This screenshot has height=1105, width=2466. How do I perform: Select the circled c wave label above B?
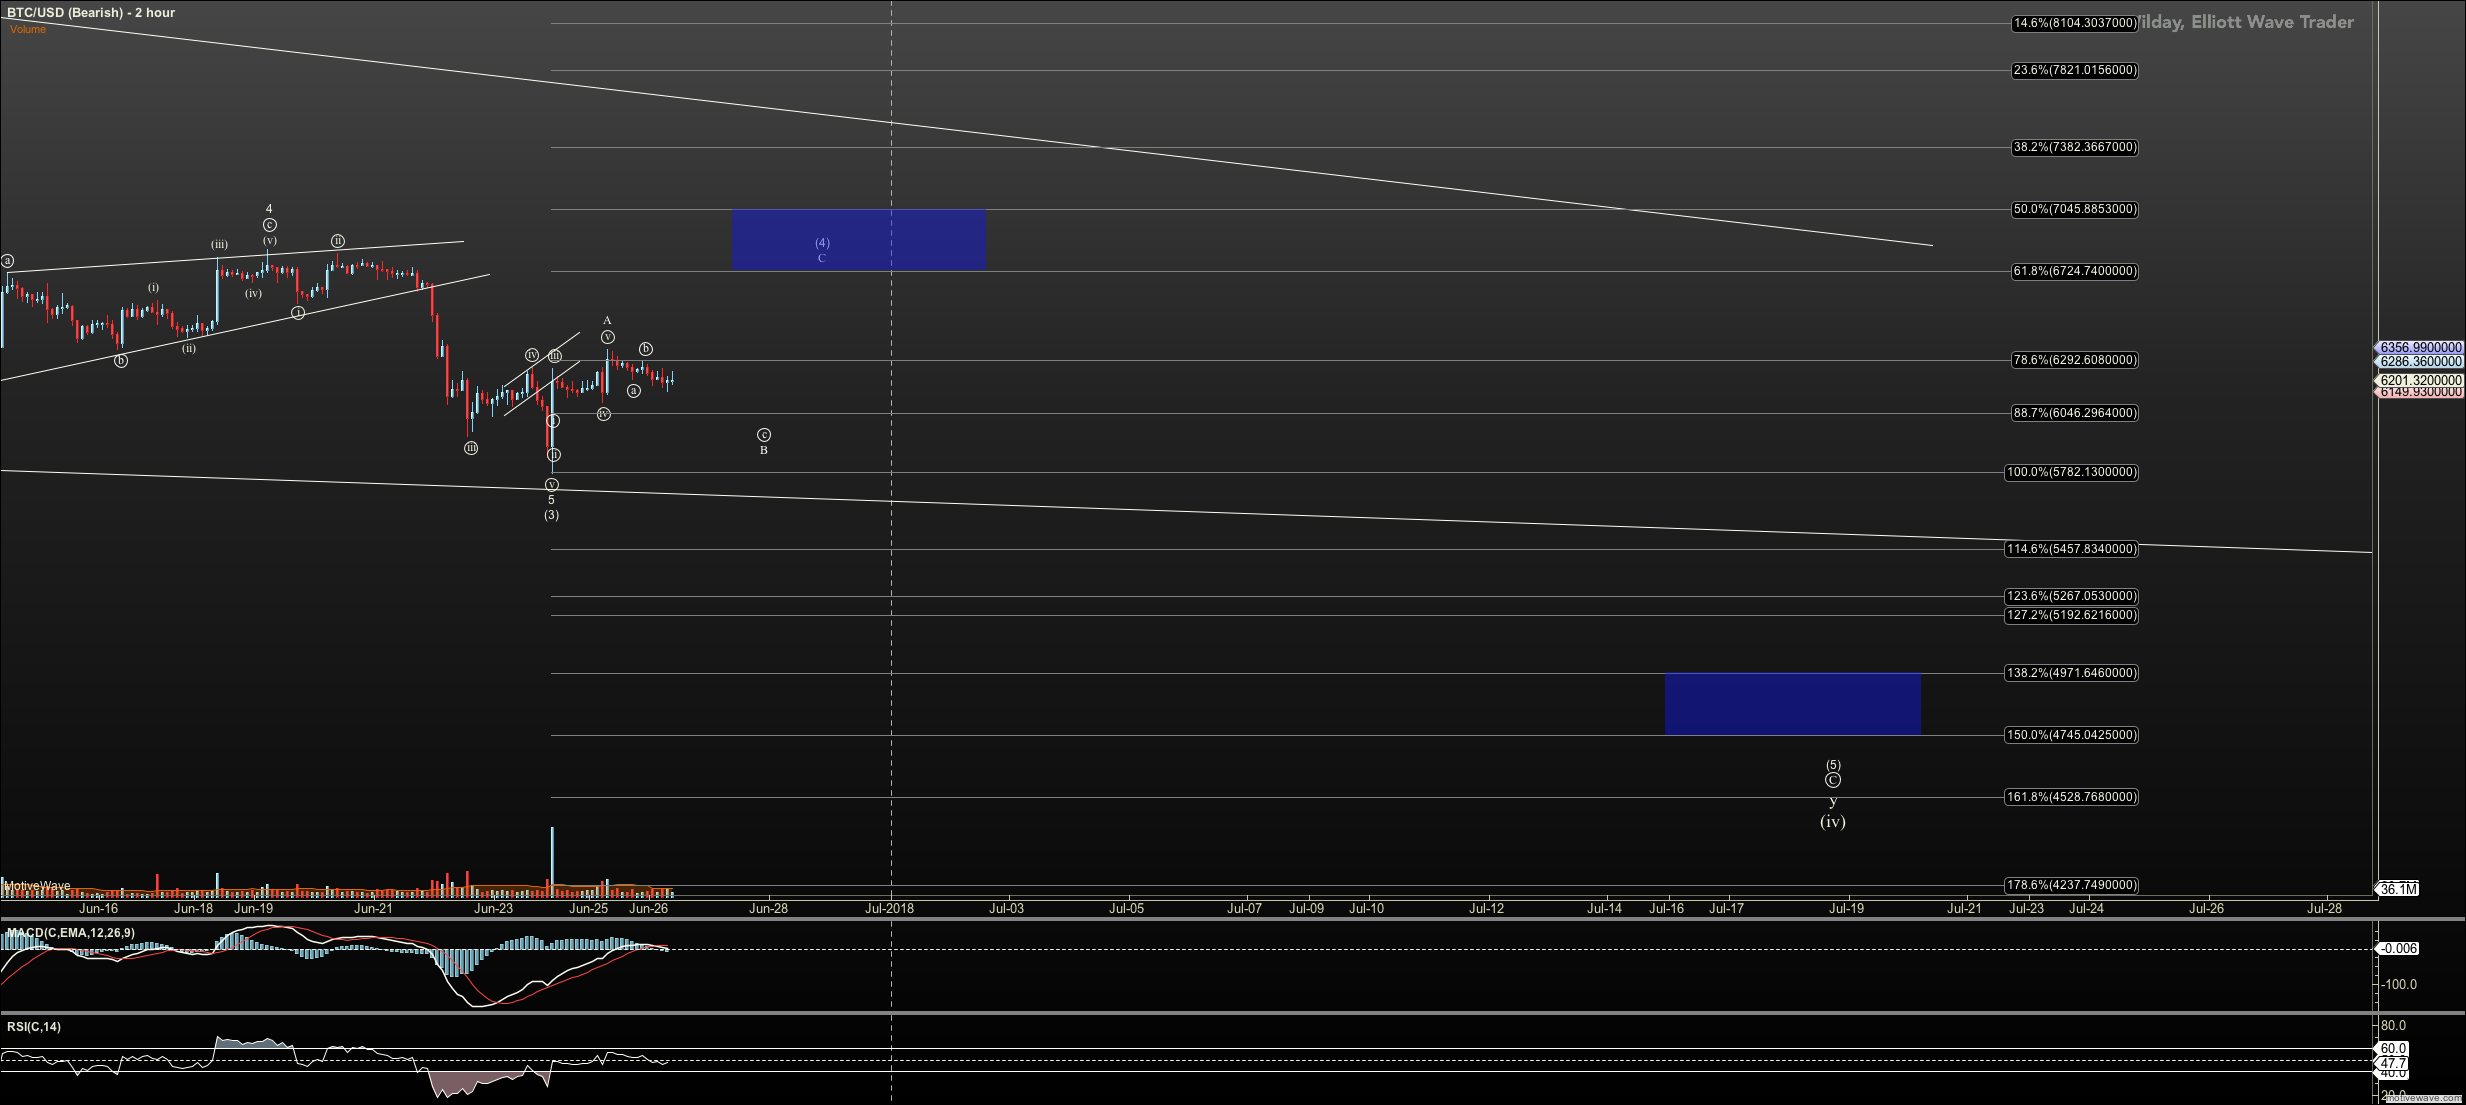click(x=764, y=435)
